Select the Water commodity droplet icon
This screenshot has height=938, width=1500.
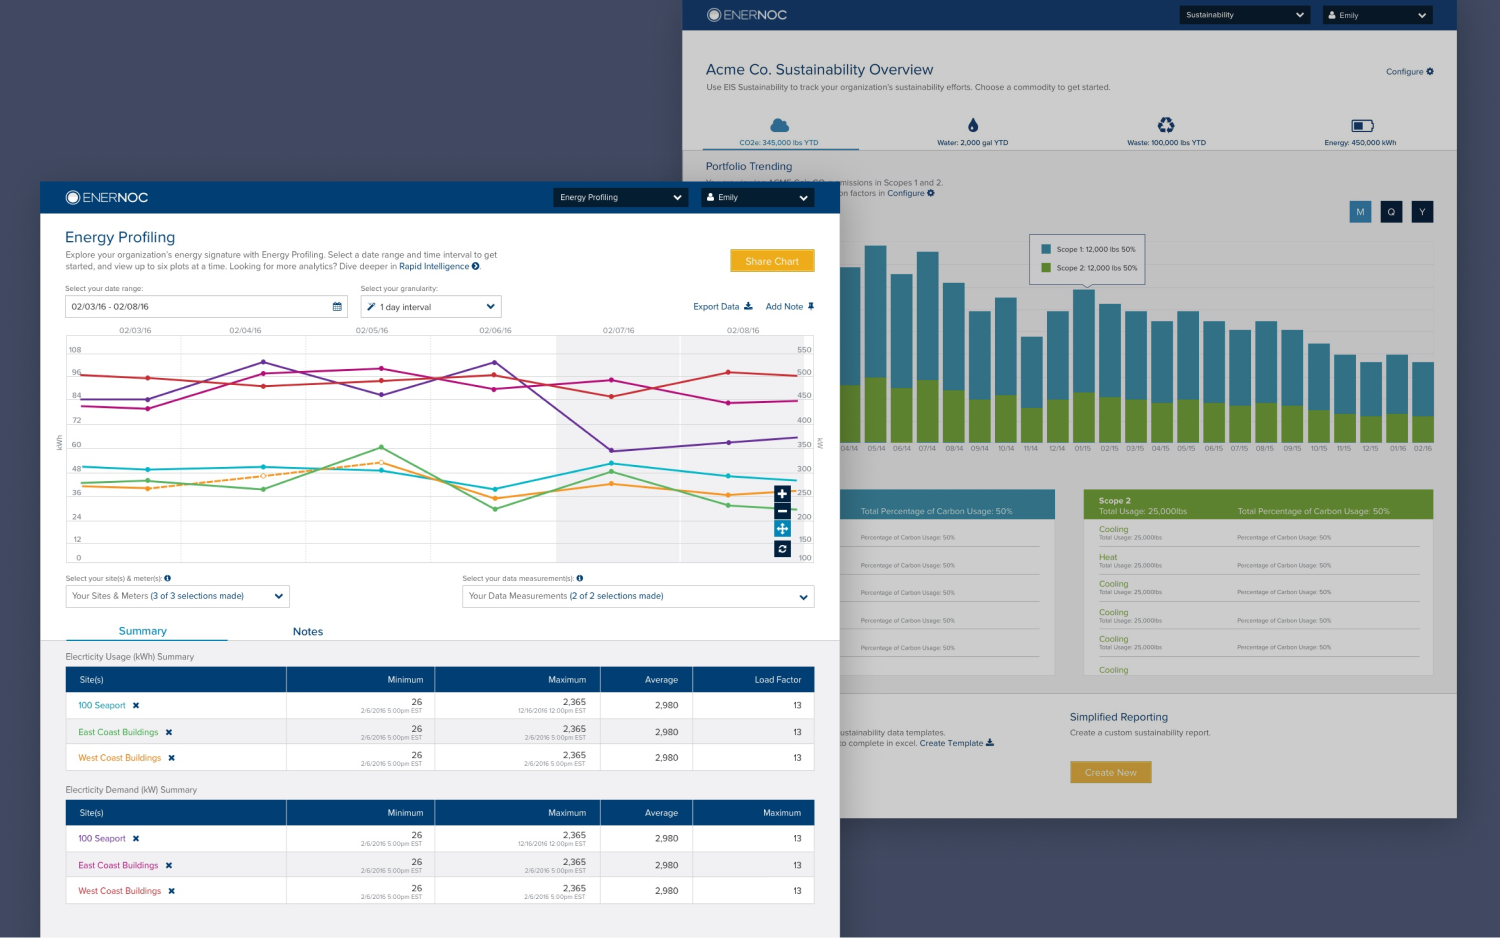click(972, 124)
